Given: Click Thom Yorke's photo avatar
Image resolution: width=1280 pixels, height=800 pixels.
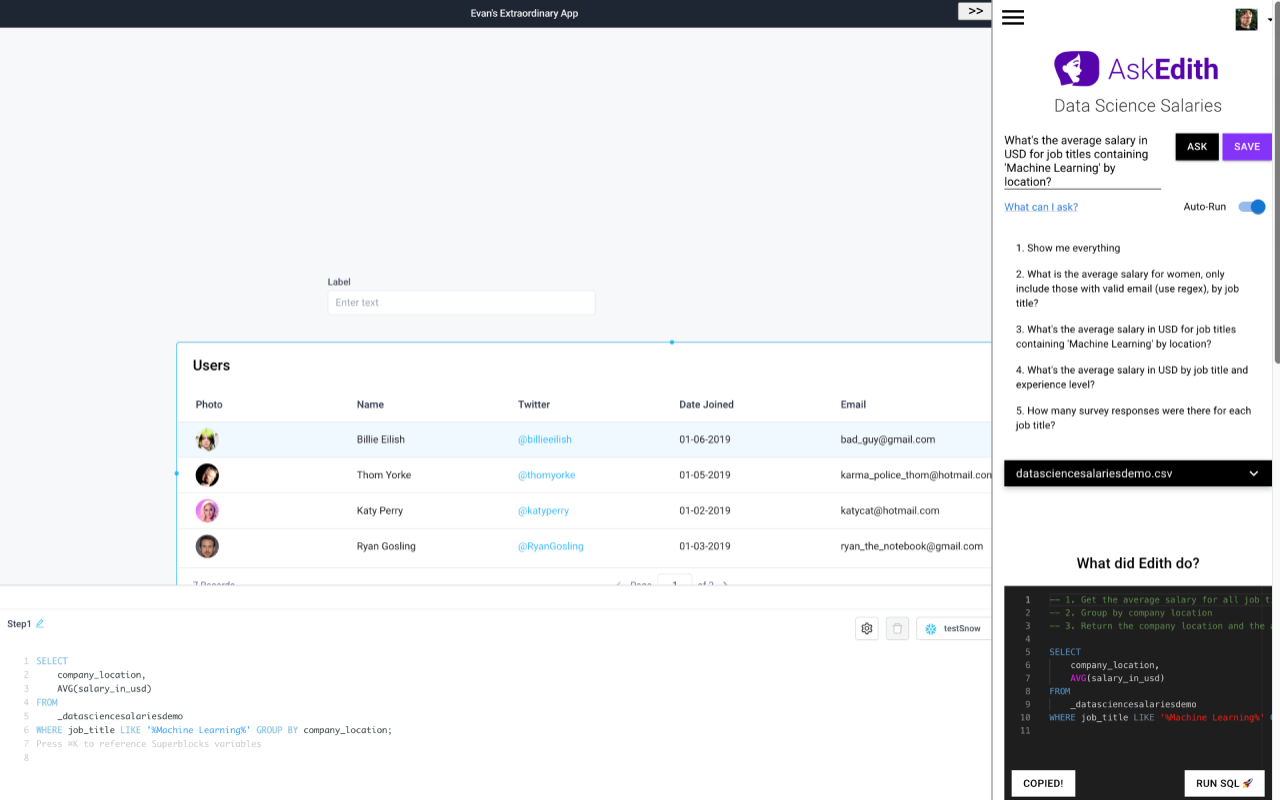Looking at the screenshot, I should point(207,475).
